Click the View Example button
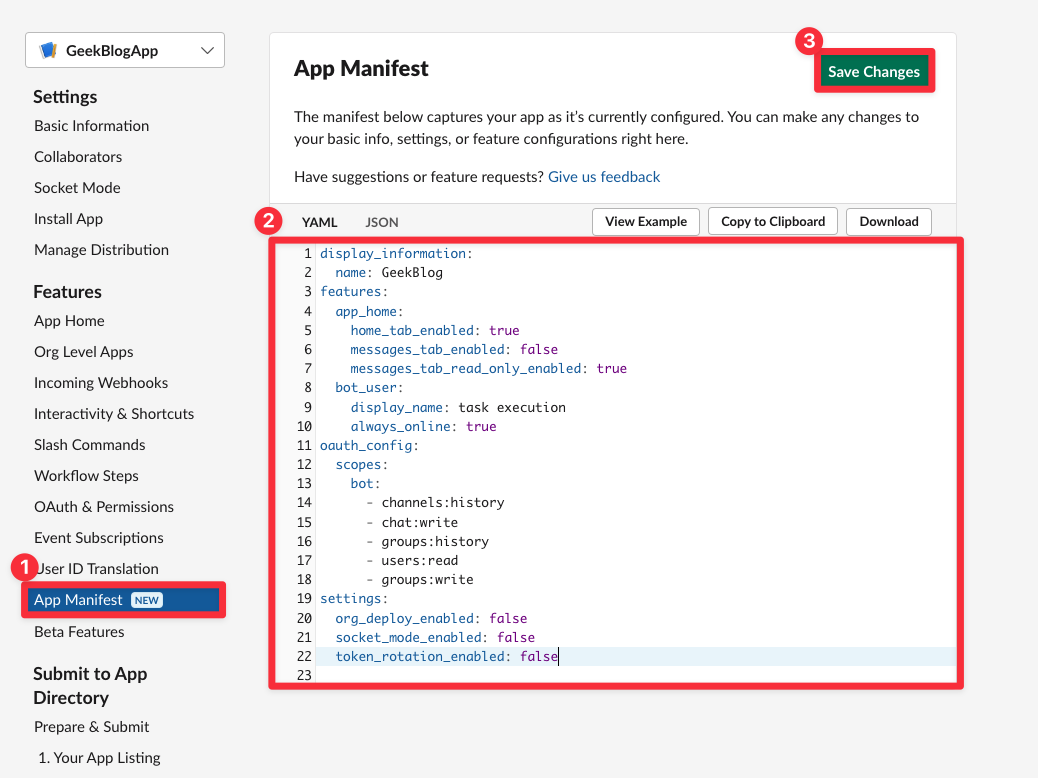 [x=645, y=222]
